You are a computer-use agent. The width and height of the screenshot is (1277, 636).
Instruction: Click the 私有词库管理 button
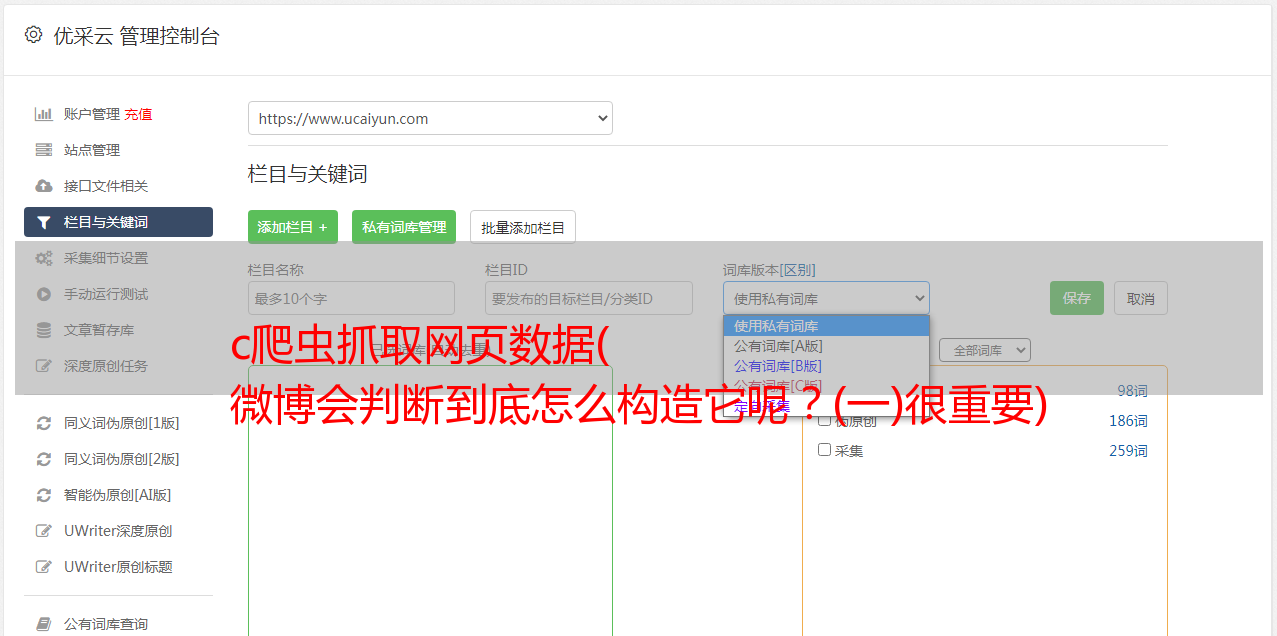pos(404,227)
